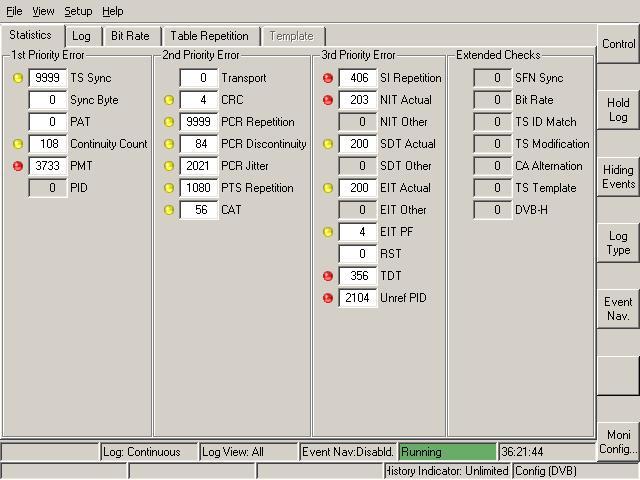Click the yellow Continuity Count LED

click(x=18, y=144)
